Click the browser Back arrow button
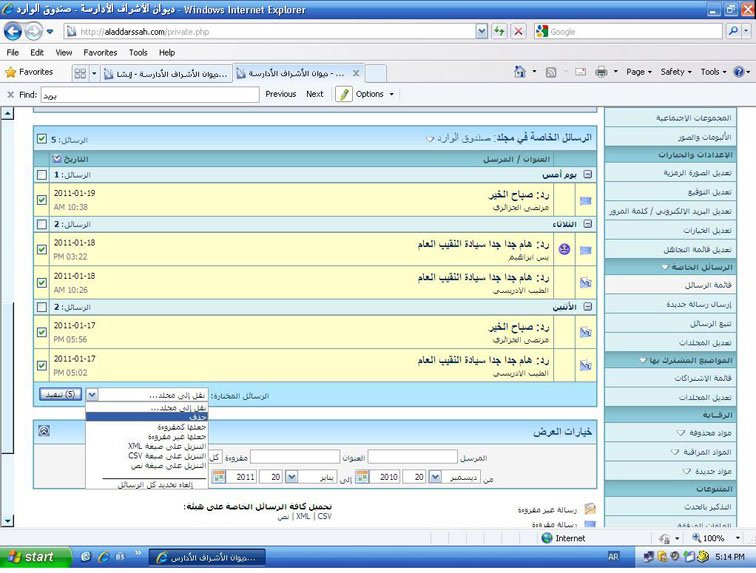 [13, 32]
